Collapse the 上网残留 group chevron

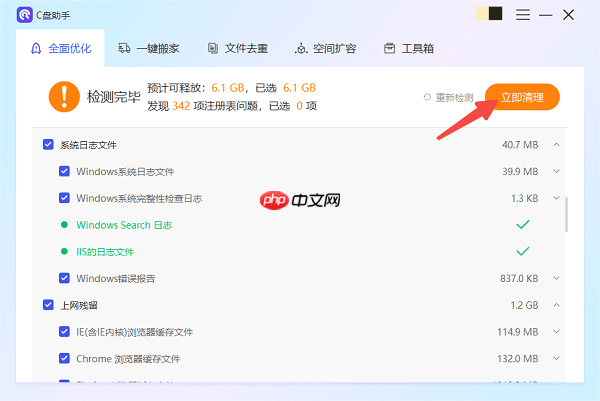[556, 305]
